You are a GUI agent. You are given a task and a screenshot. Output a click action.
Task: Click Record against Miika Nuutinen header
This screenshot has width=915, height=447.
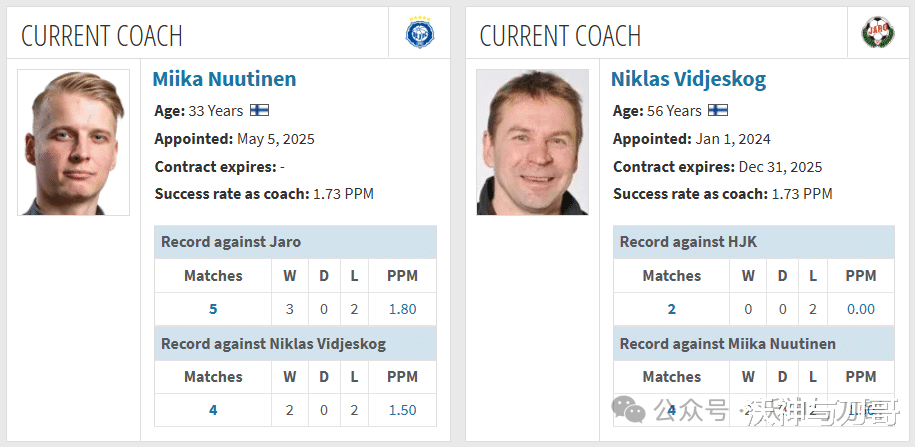click(727, 344)
